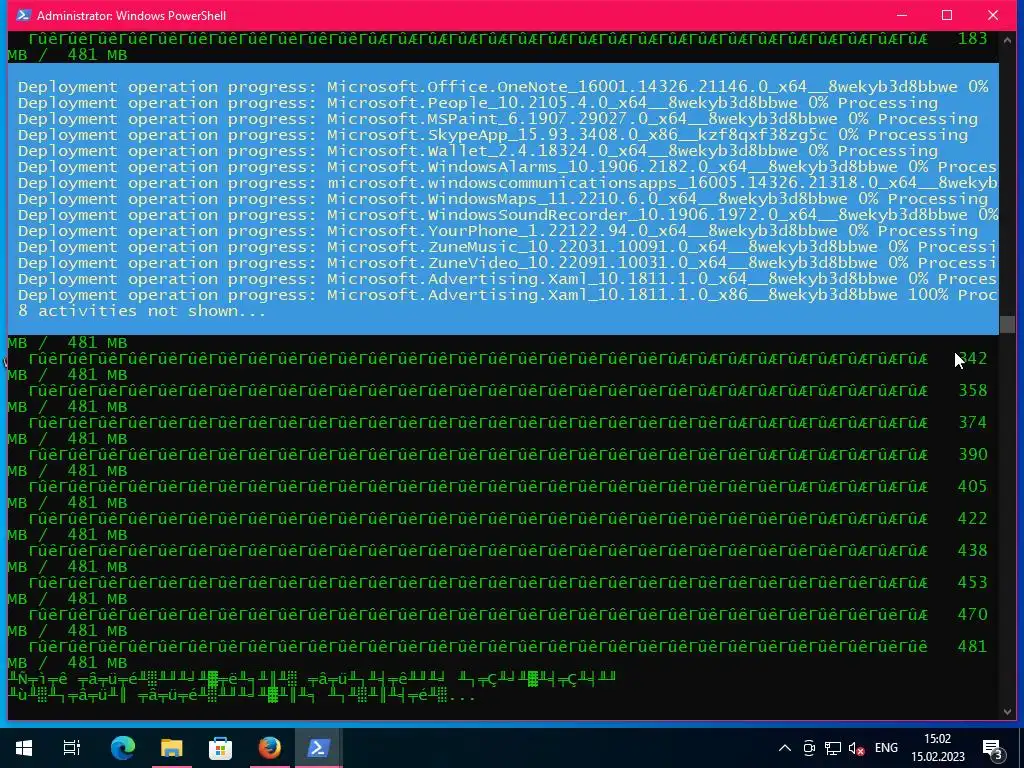The image size is (1024, 768).
Task: Close the Administrator PowerShell window
Action: [x=993, y=15]
